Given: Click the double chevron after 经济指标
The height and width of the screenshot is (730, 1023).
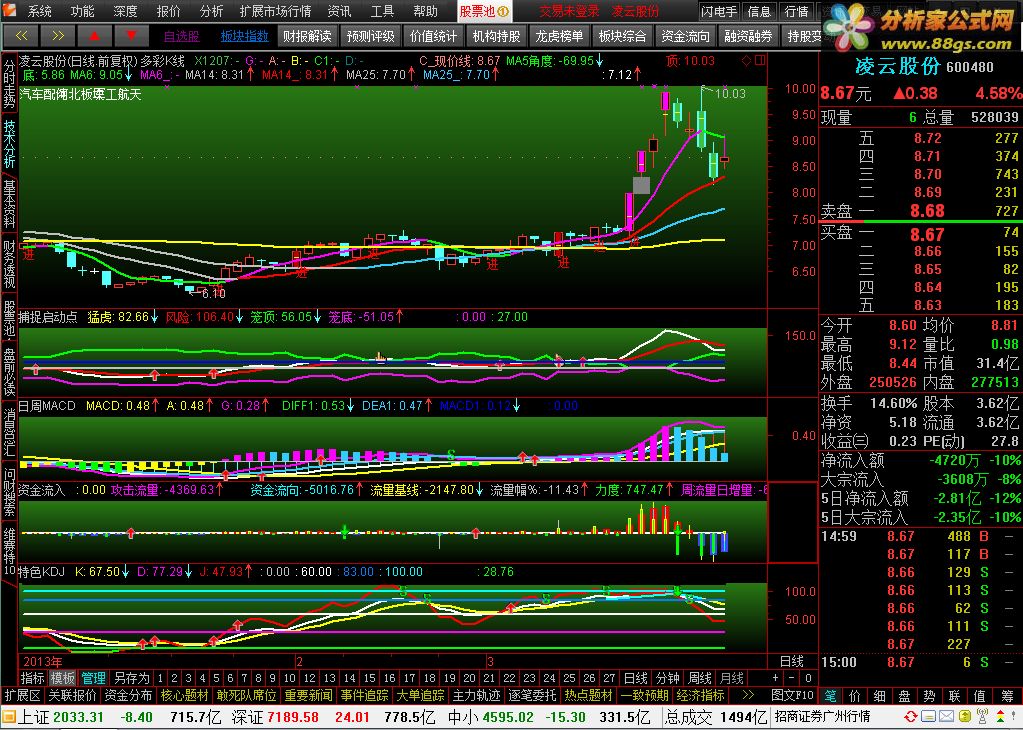Looking at the screenshot, I should [x=749, y=695].
